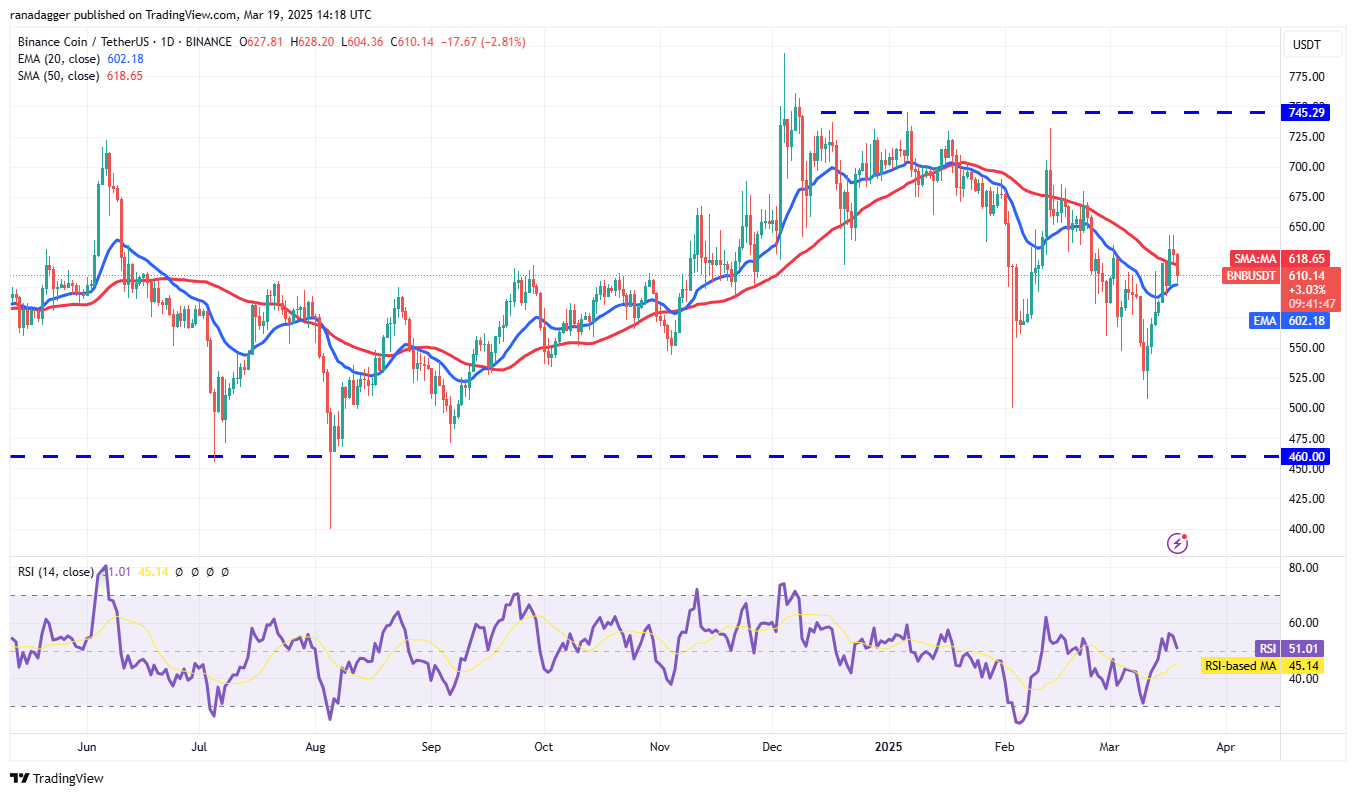Click the Jun label on time axis
The height and width of the screenshot is (796, 1356).
click(x=86, y=746)
